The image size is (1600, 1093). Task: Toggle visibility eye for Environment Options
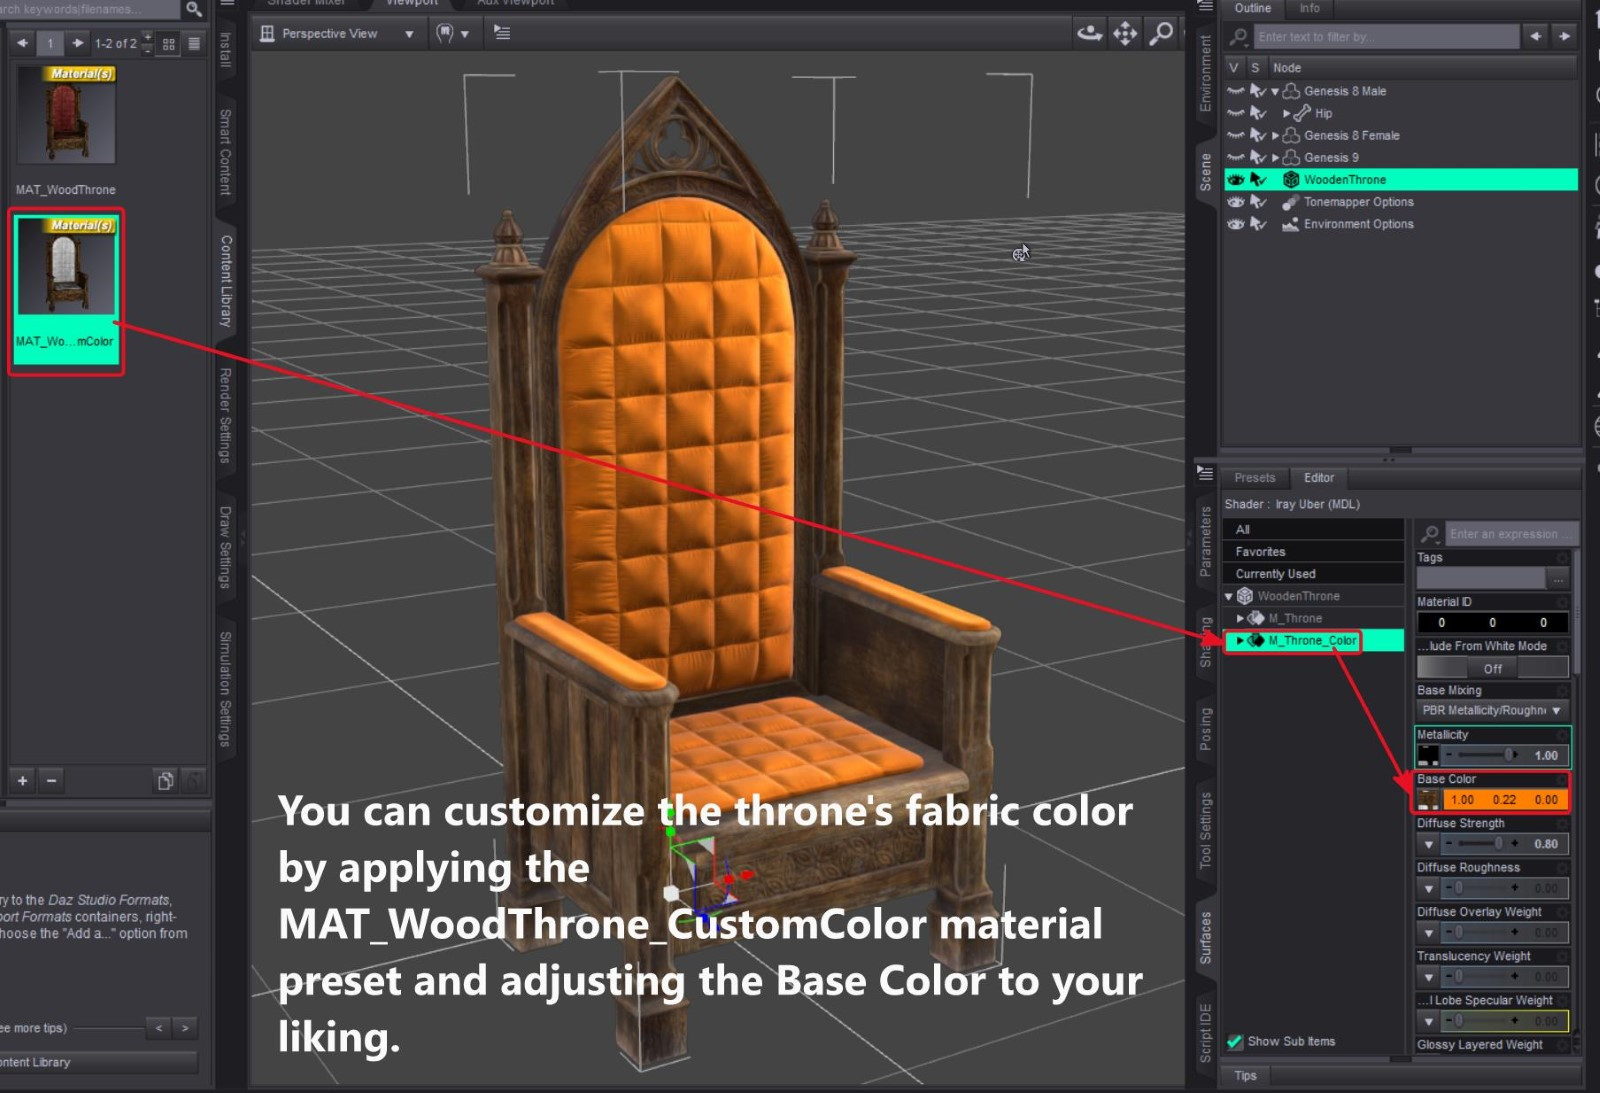click(1236, 224)
